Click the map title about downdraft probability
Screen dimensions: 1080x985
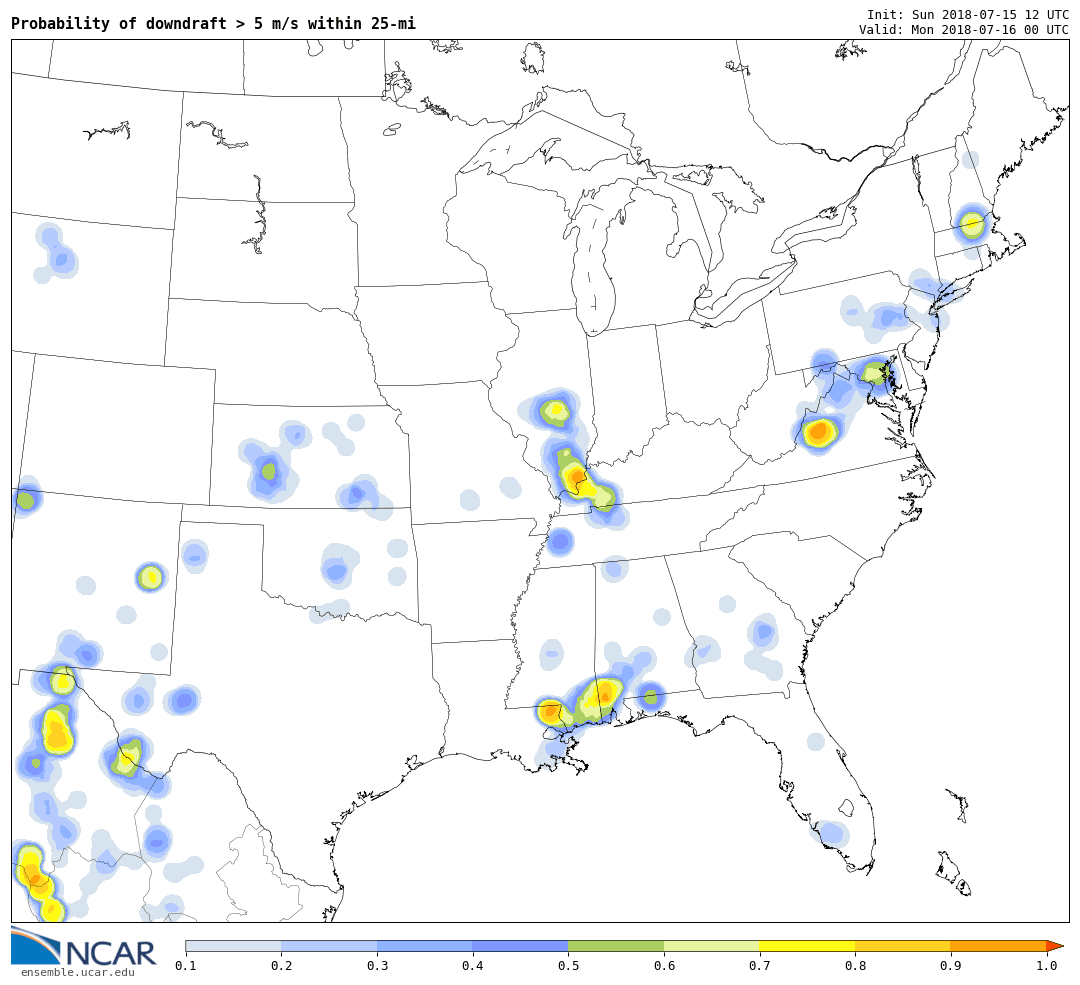click(213, 23)
